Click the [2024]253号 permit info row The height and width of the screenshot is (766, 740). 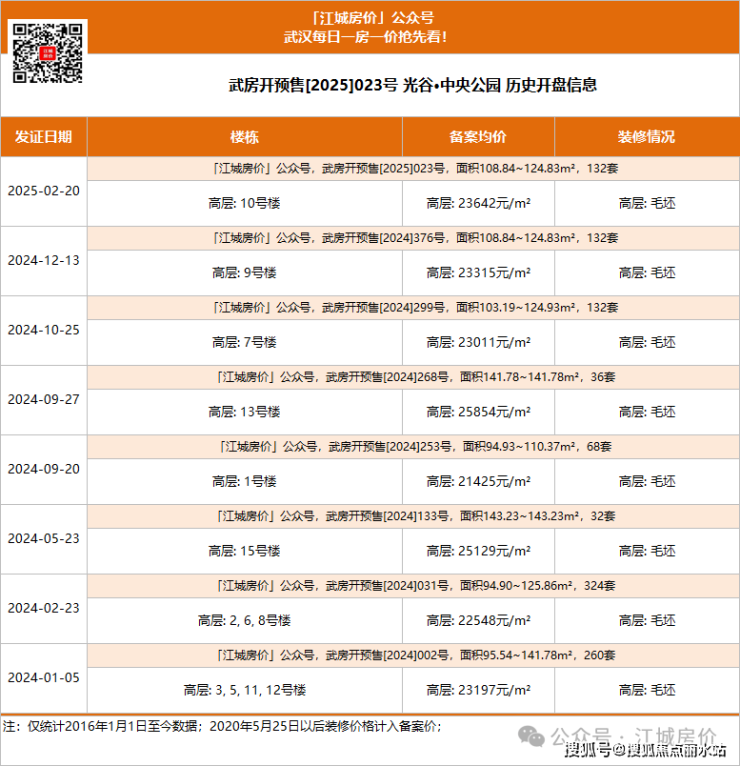(414, 447)
